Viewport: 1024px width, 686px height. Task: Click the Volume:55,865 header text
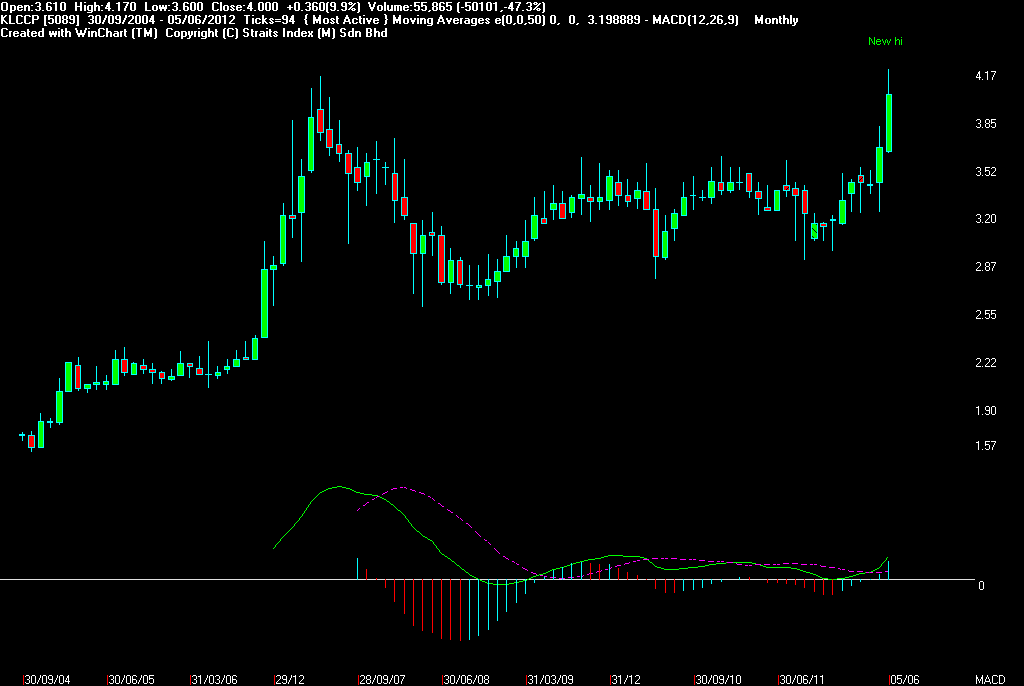click(410, 7)
